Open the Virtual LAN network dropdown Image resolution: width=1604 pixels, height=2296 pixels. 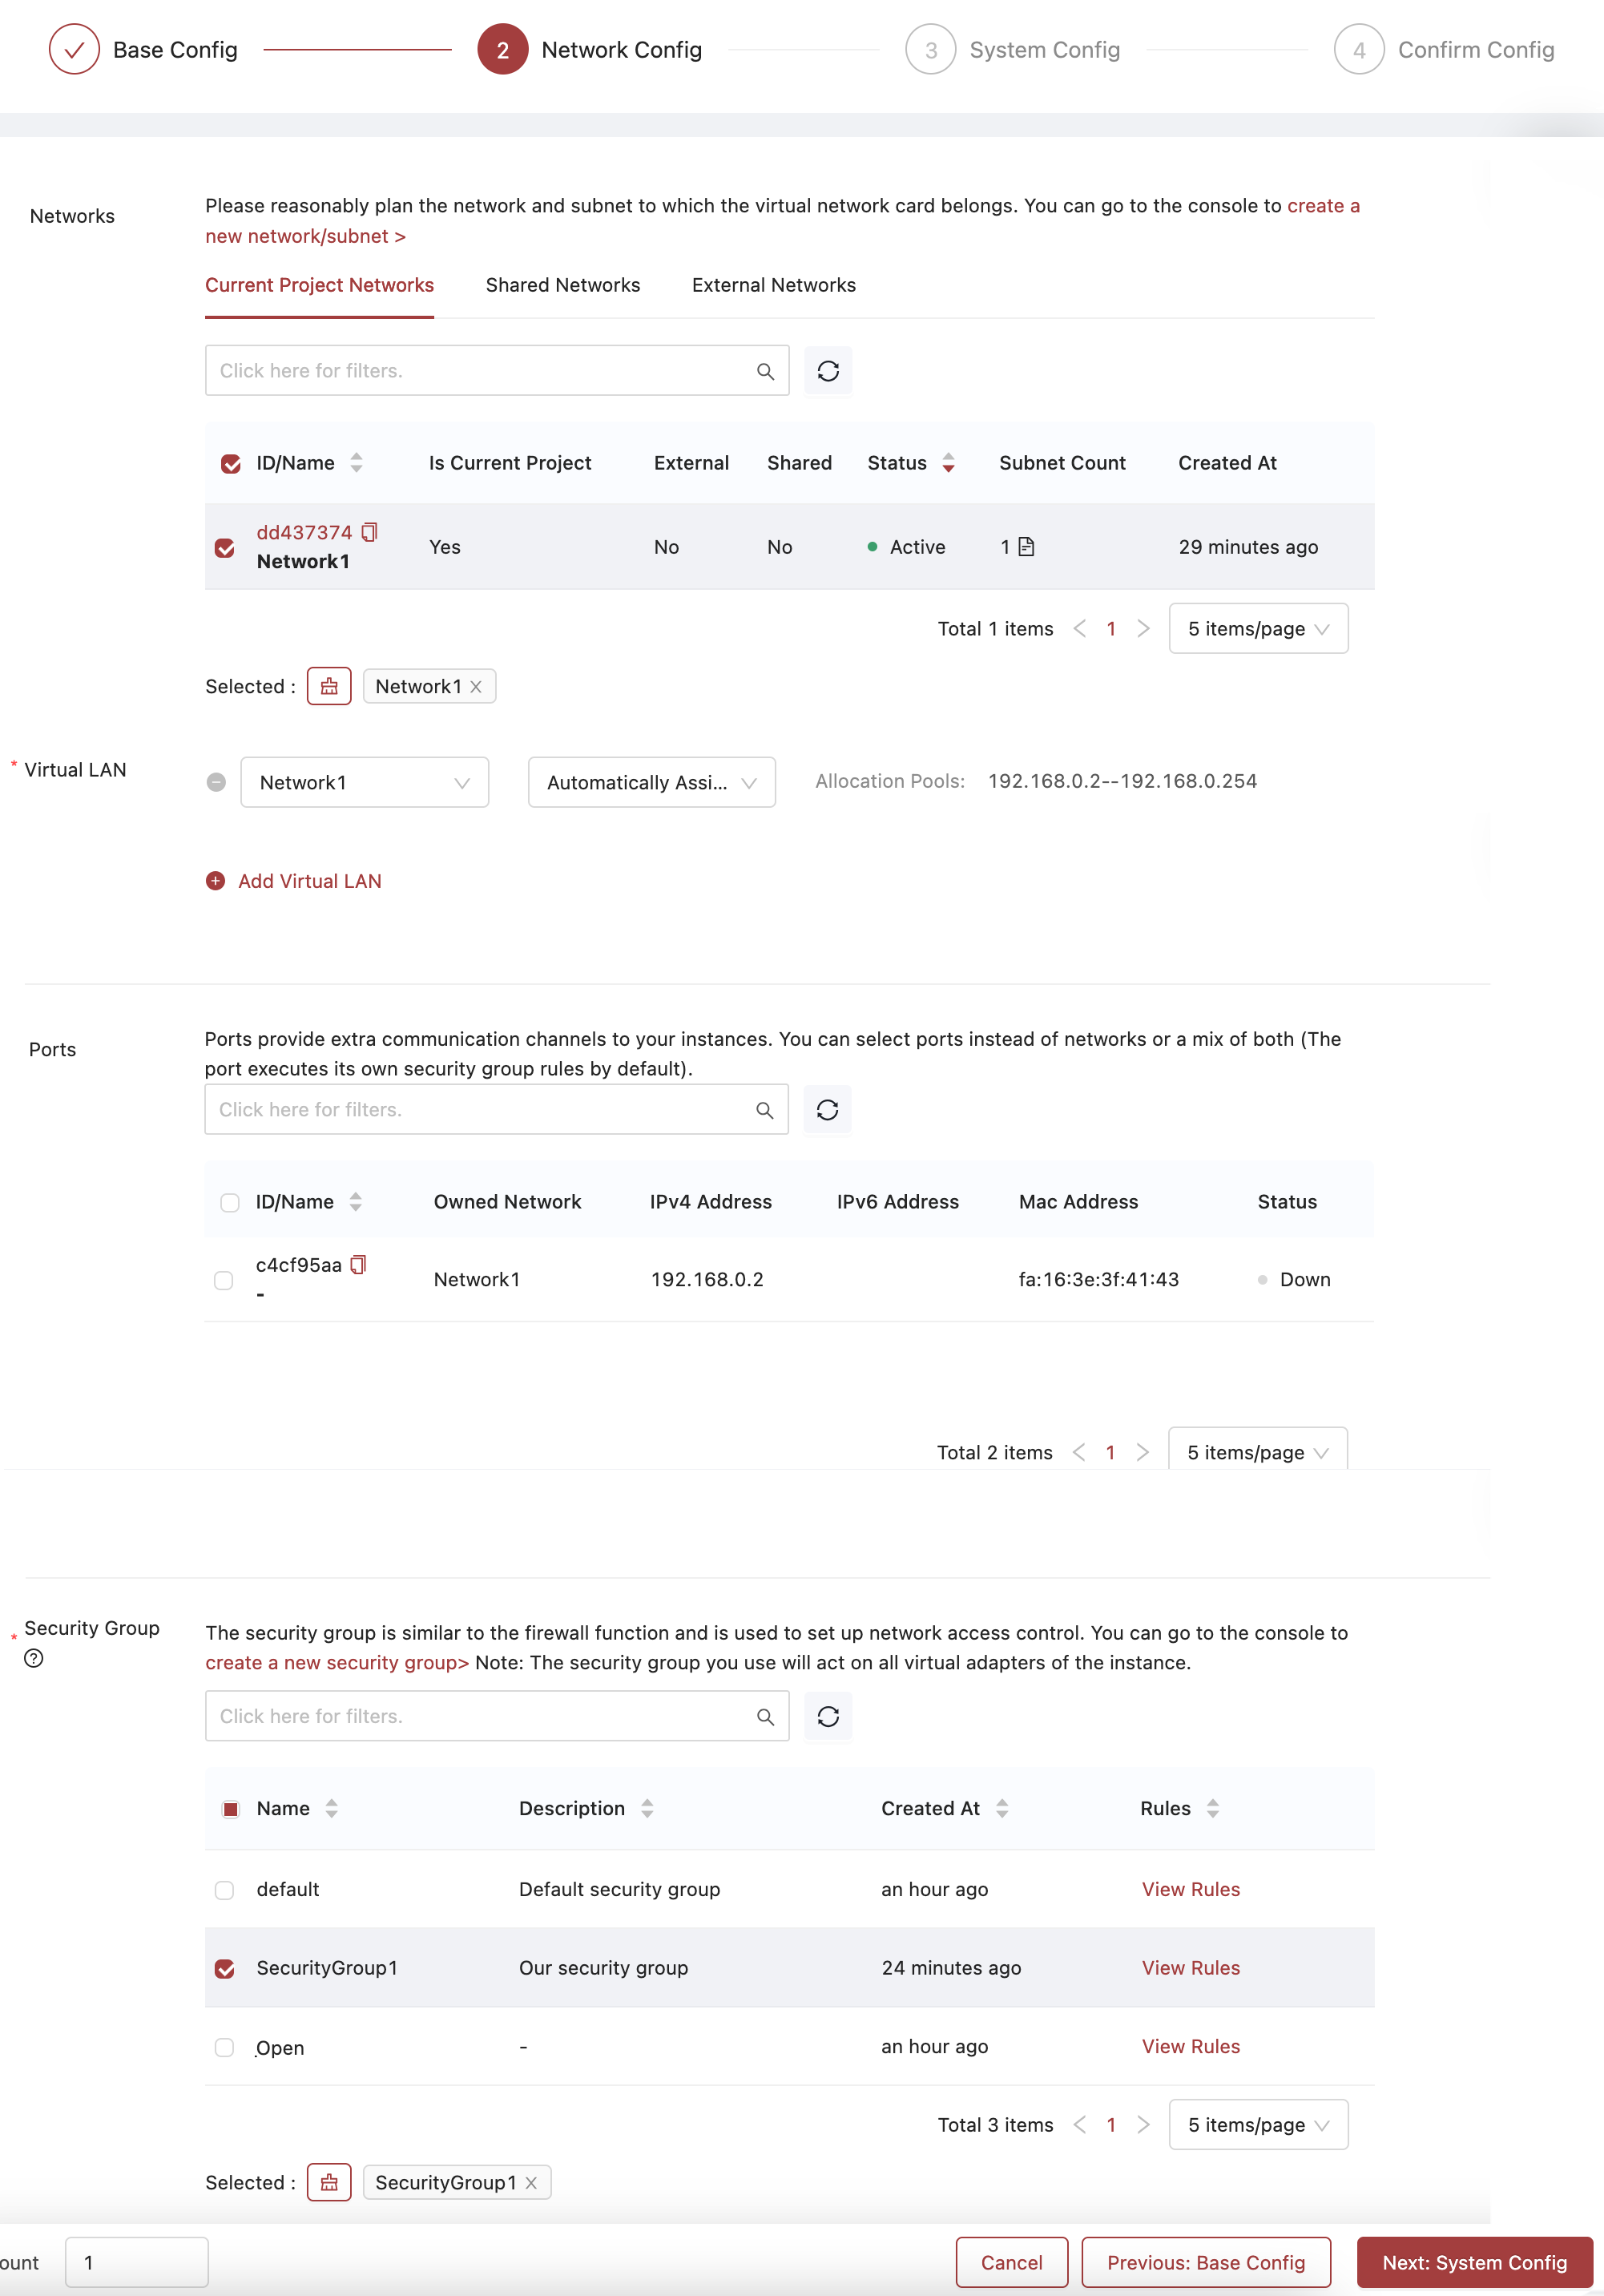point(364,782)
